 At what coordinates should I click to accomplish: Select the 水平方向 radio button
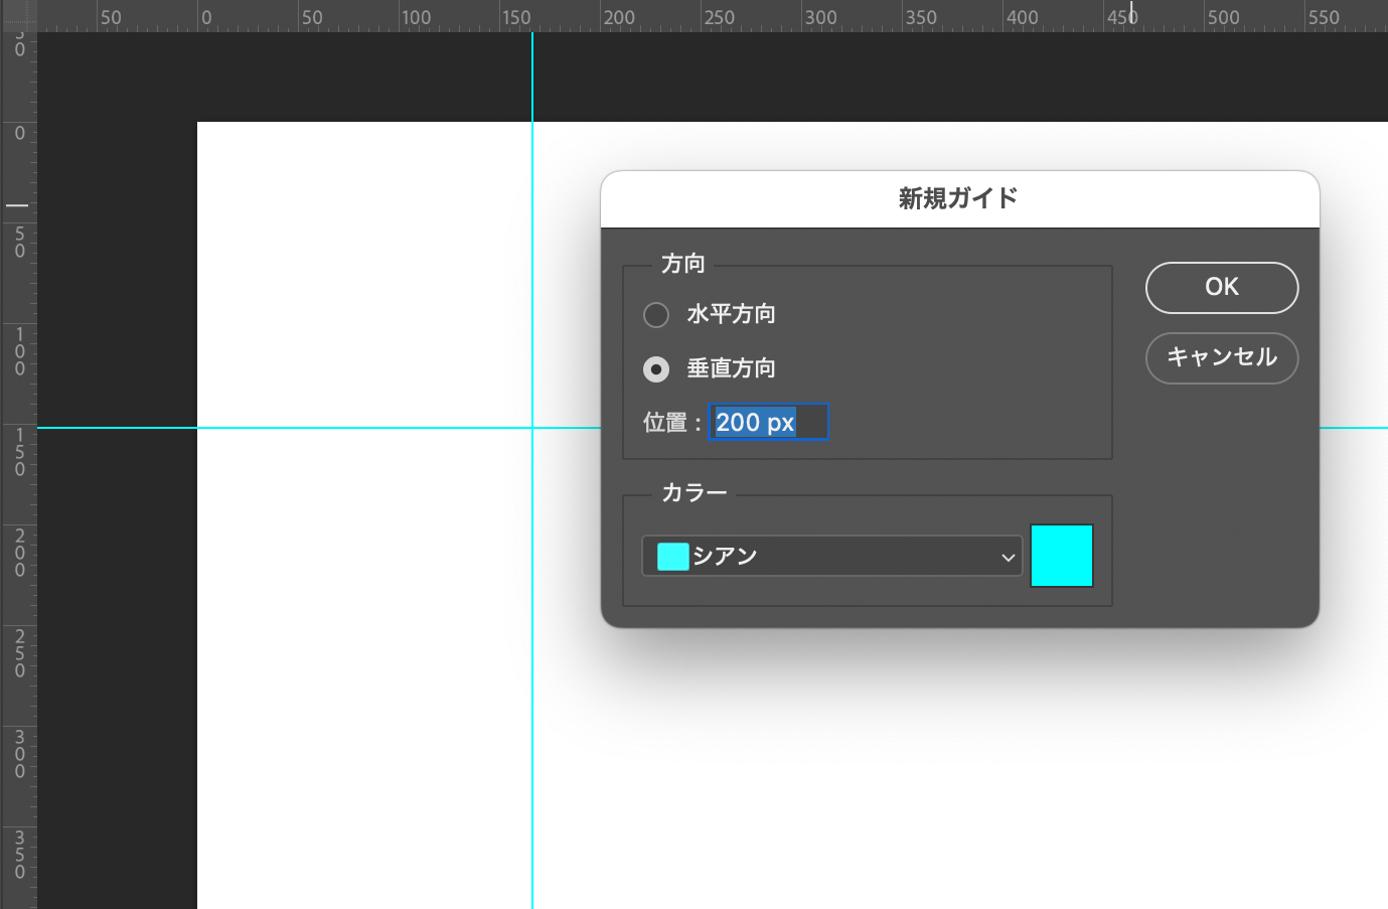pyautogui.click(x=656, y=315)
